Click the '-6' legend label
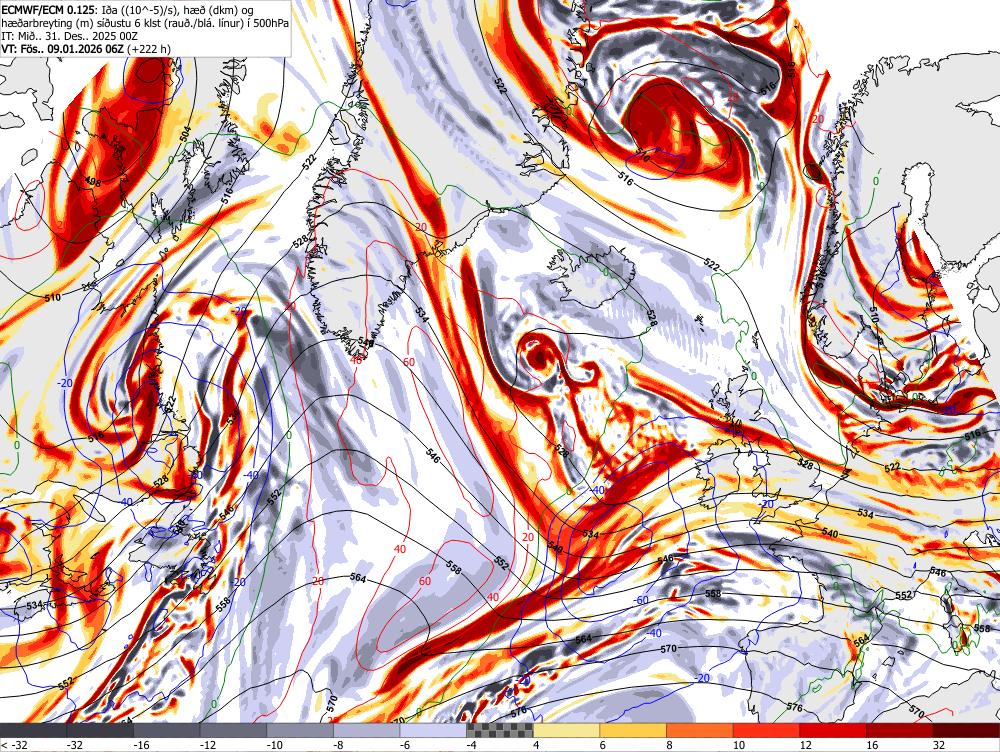 tap(405, 745)
